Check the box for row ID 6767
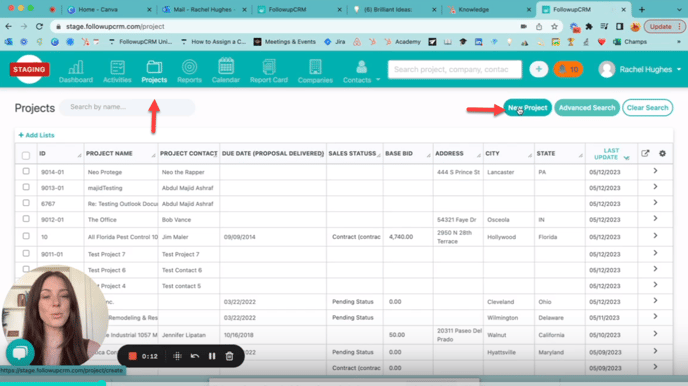Image resolution: width=688 pixels, height=386 pixels. point(26,203)
